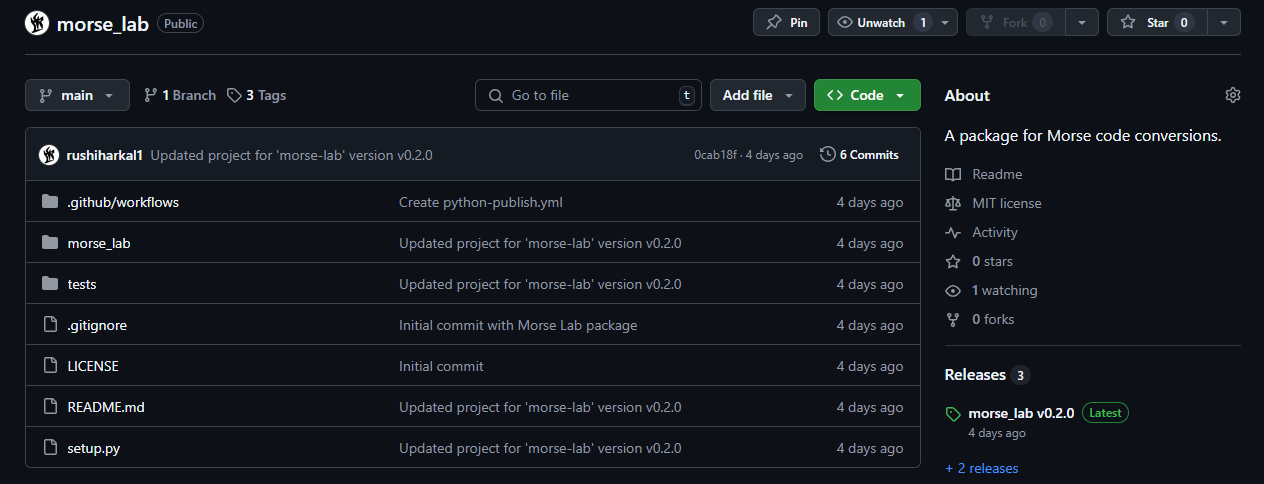Open repository settings gear next to About

click(1233, 95)
